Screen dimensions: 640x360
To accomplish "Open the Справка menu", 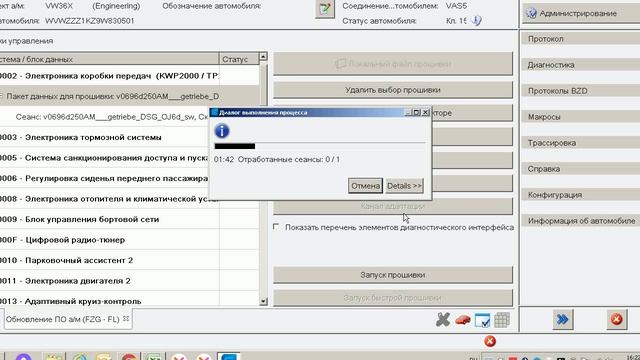I will [580, 169].
